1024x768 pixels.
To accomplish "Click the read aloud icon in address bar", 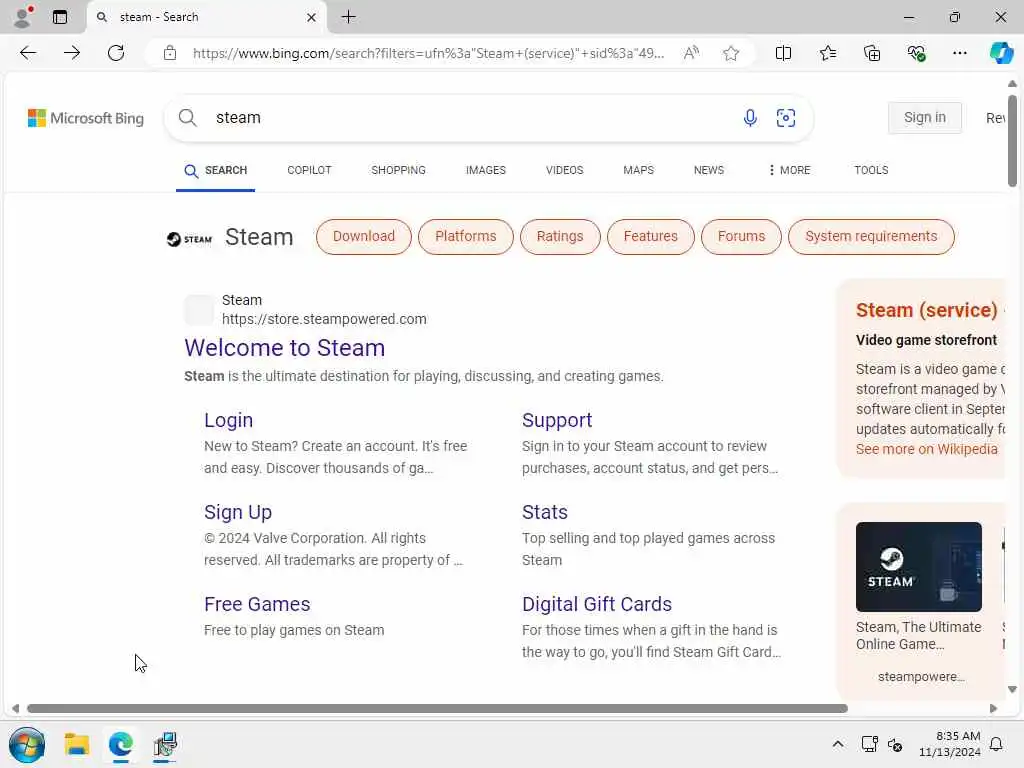I will [691, 53].
